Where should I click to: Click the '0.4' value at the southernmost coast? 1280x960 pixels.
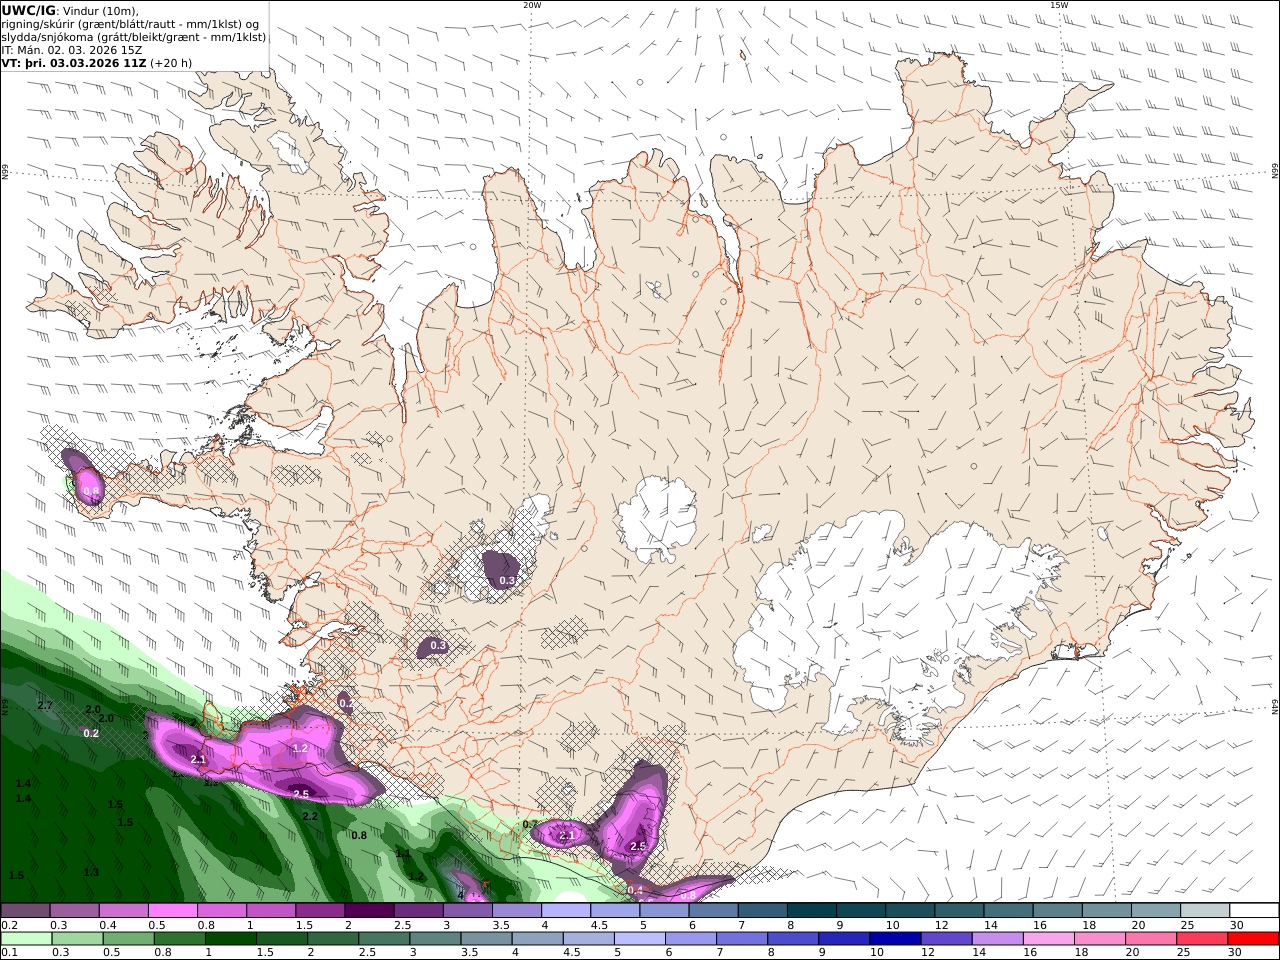tap(635, 890)
